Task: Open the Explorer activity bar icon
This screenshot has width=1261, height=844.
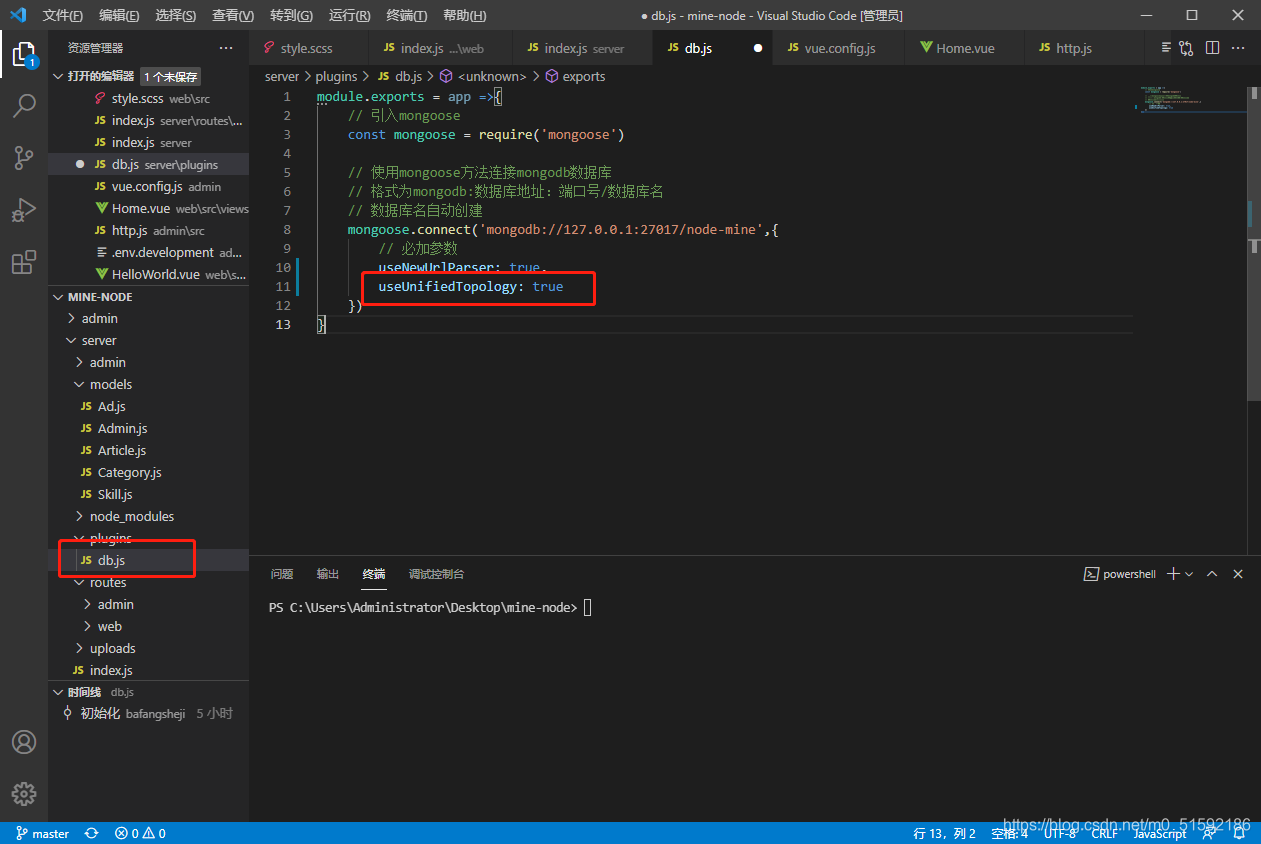Action: [x=24, y=54]
